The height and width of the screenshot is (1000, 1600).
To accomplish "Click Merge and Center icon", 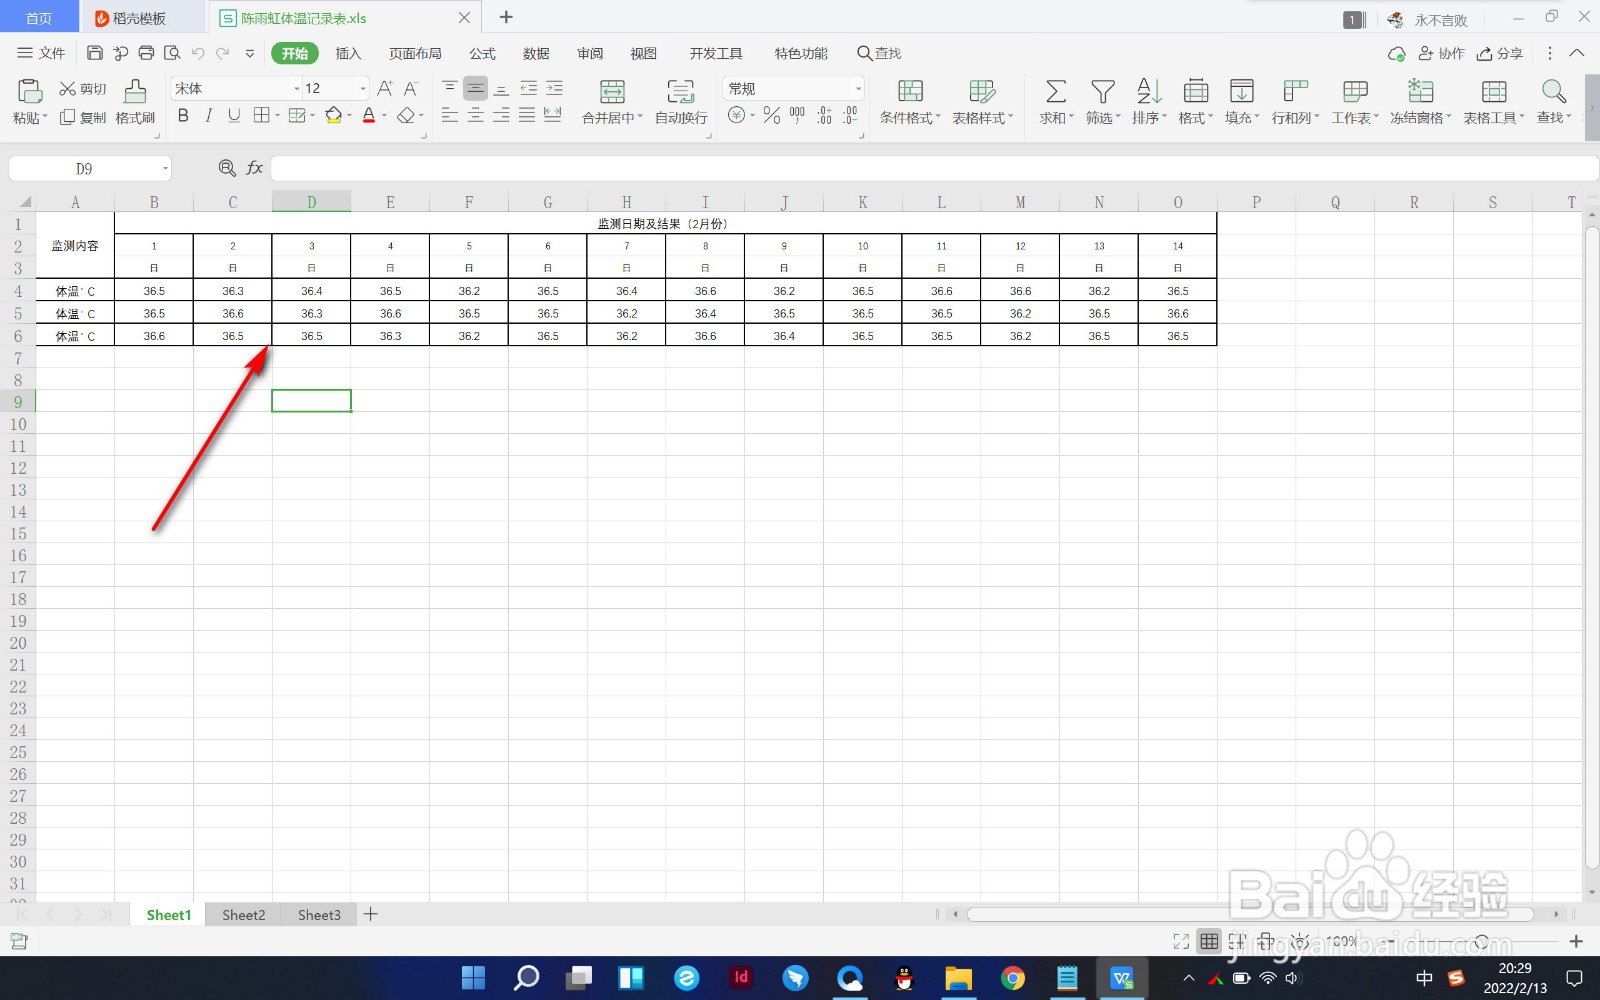I will point(612,92).
